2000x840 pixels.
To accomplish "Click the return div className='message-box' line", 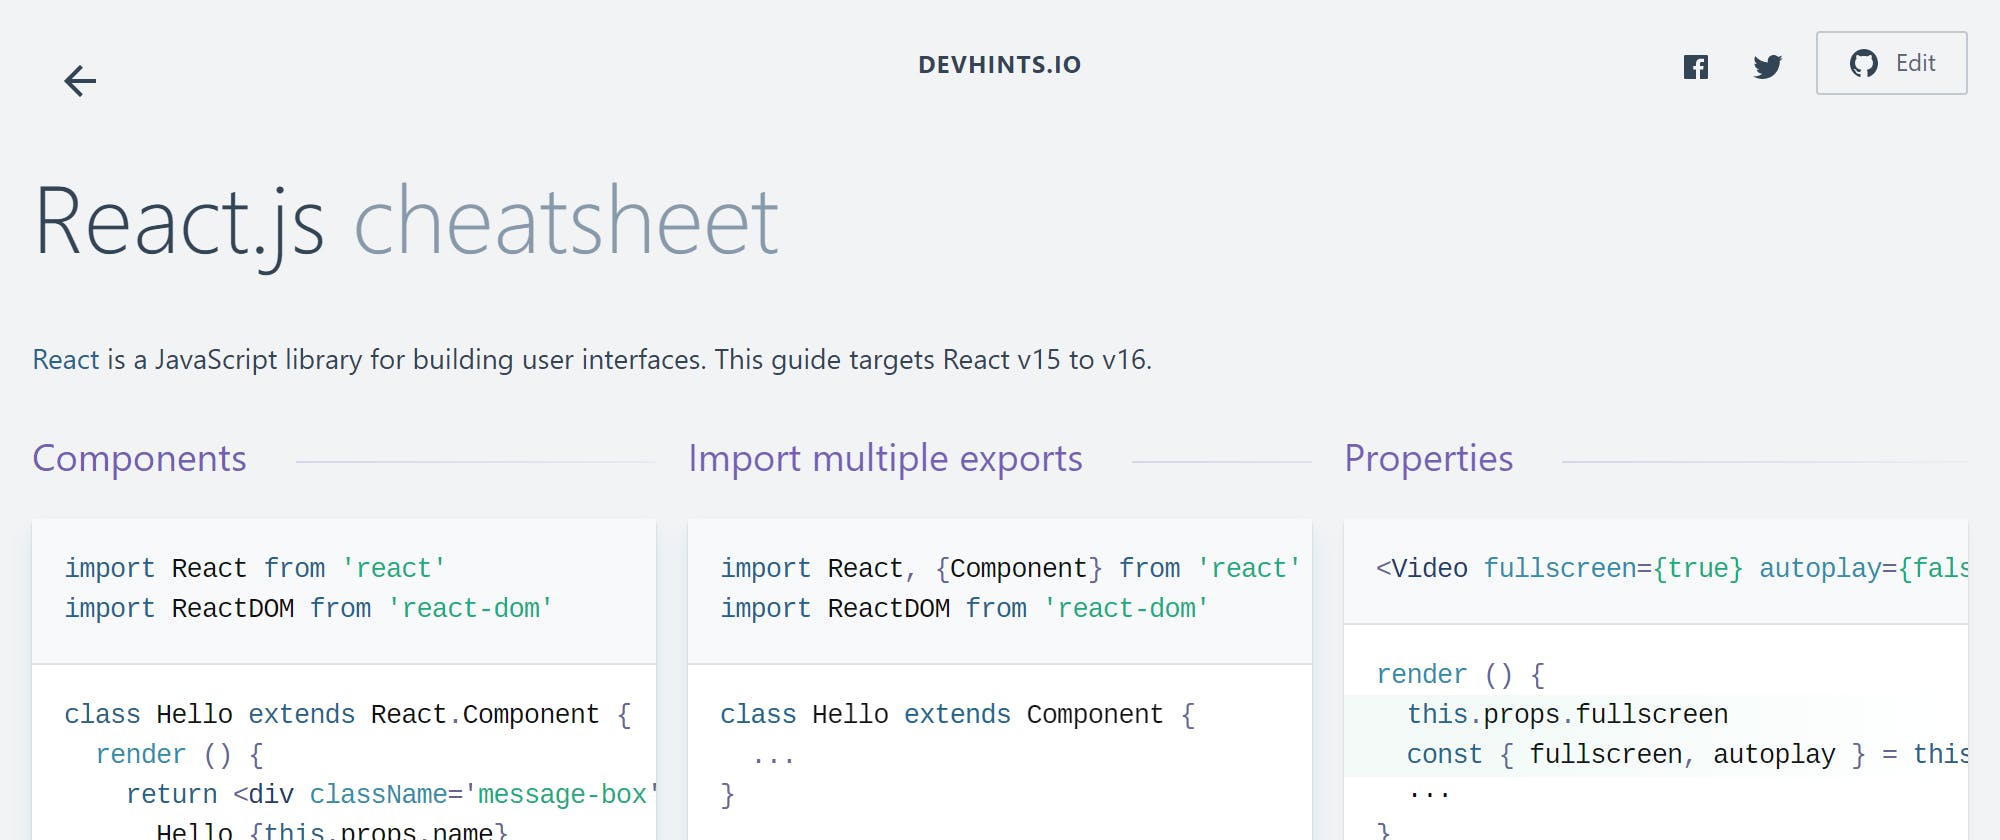I will click(391, 794).
